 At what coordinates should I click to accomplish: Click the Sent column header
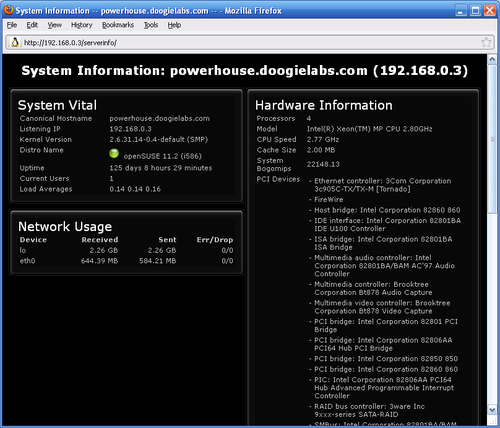pos(167,240)
